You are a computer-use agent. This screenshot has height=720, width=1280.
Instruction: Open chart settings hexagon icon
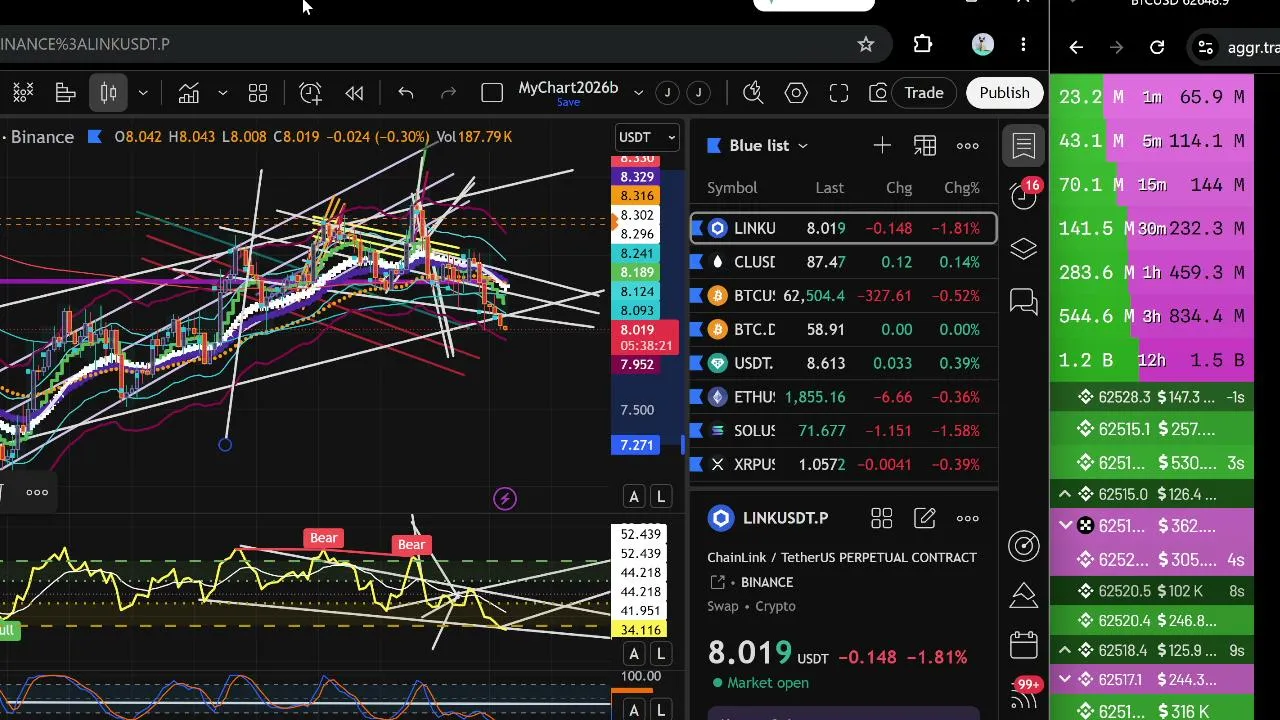(x=796, y=93)
